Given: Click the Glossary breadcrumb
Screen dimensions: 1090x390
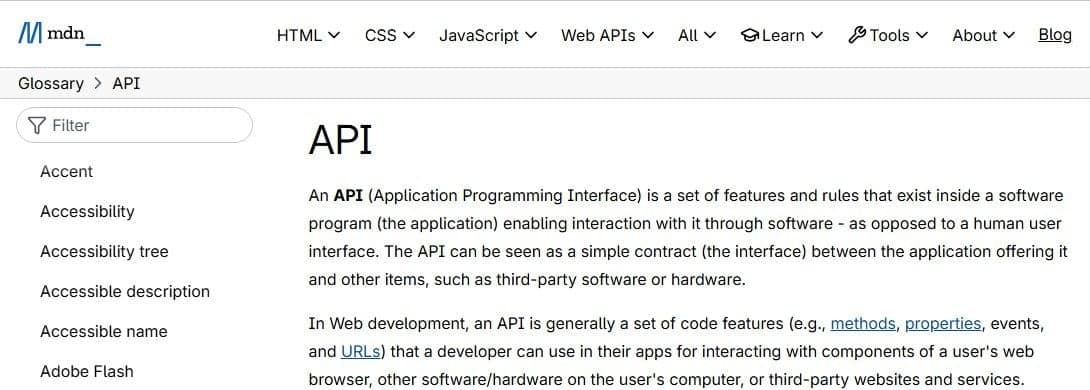Looking at the screenshot, I should 51,83.
